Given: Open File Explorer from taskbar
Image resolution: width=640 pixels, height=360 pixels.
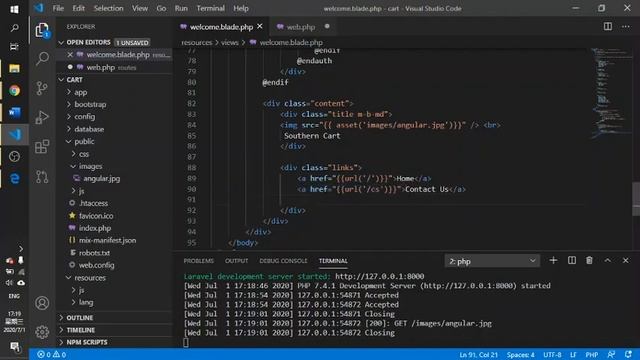Looking at the screenshot, I should point(14,69).
